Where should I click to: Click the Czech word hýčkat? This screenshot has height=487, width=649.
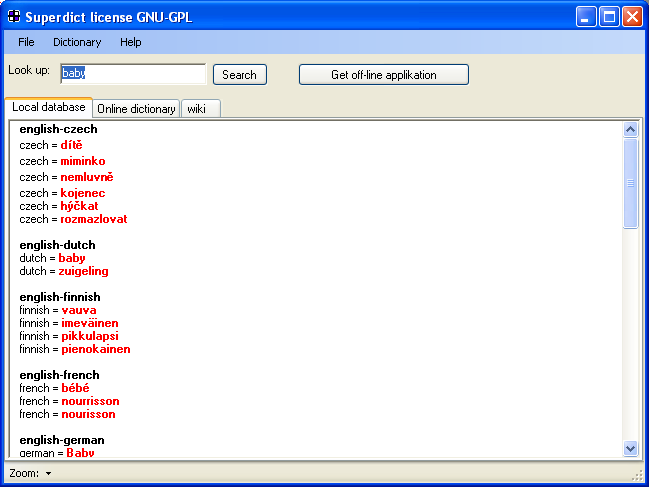point(79,206)
